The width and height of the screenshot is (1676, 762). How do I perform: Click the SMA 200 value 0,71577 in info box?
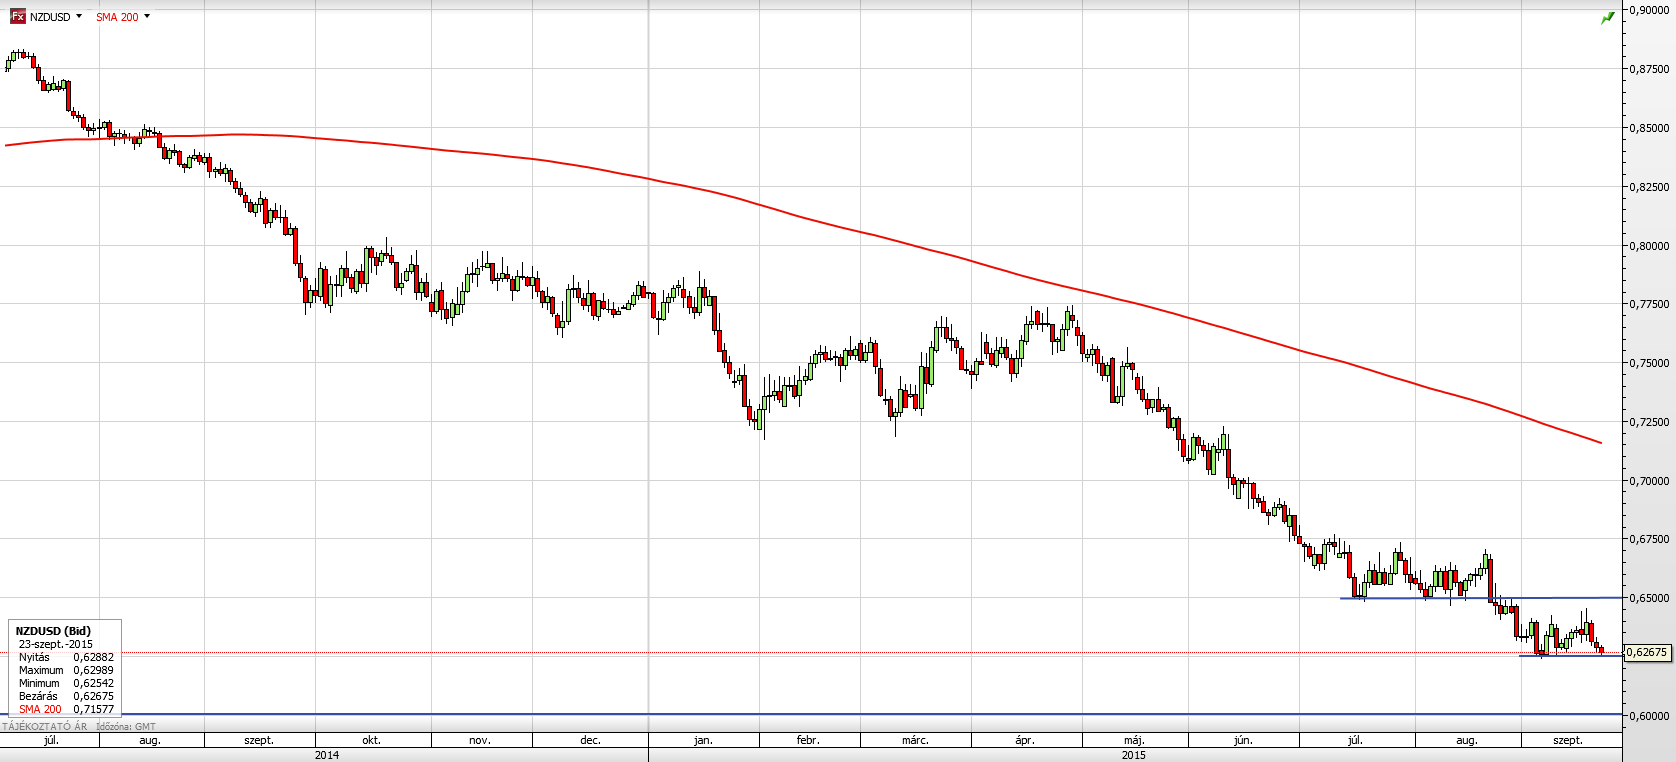pyautogui.click(x=93, y=709)
